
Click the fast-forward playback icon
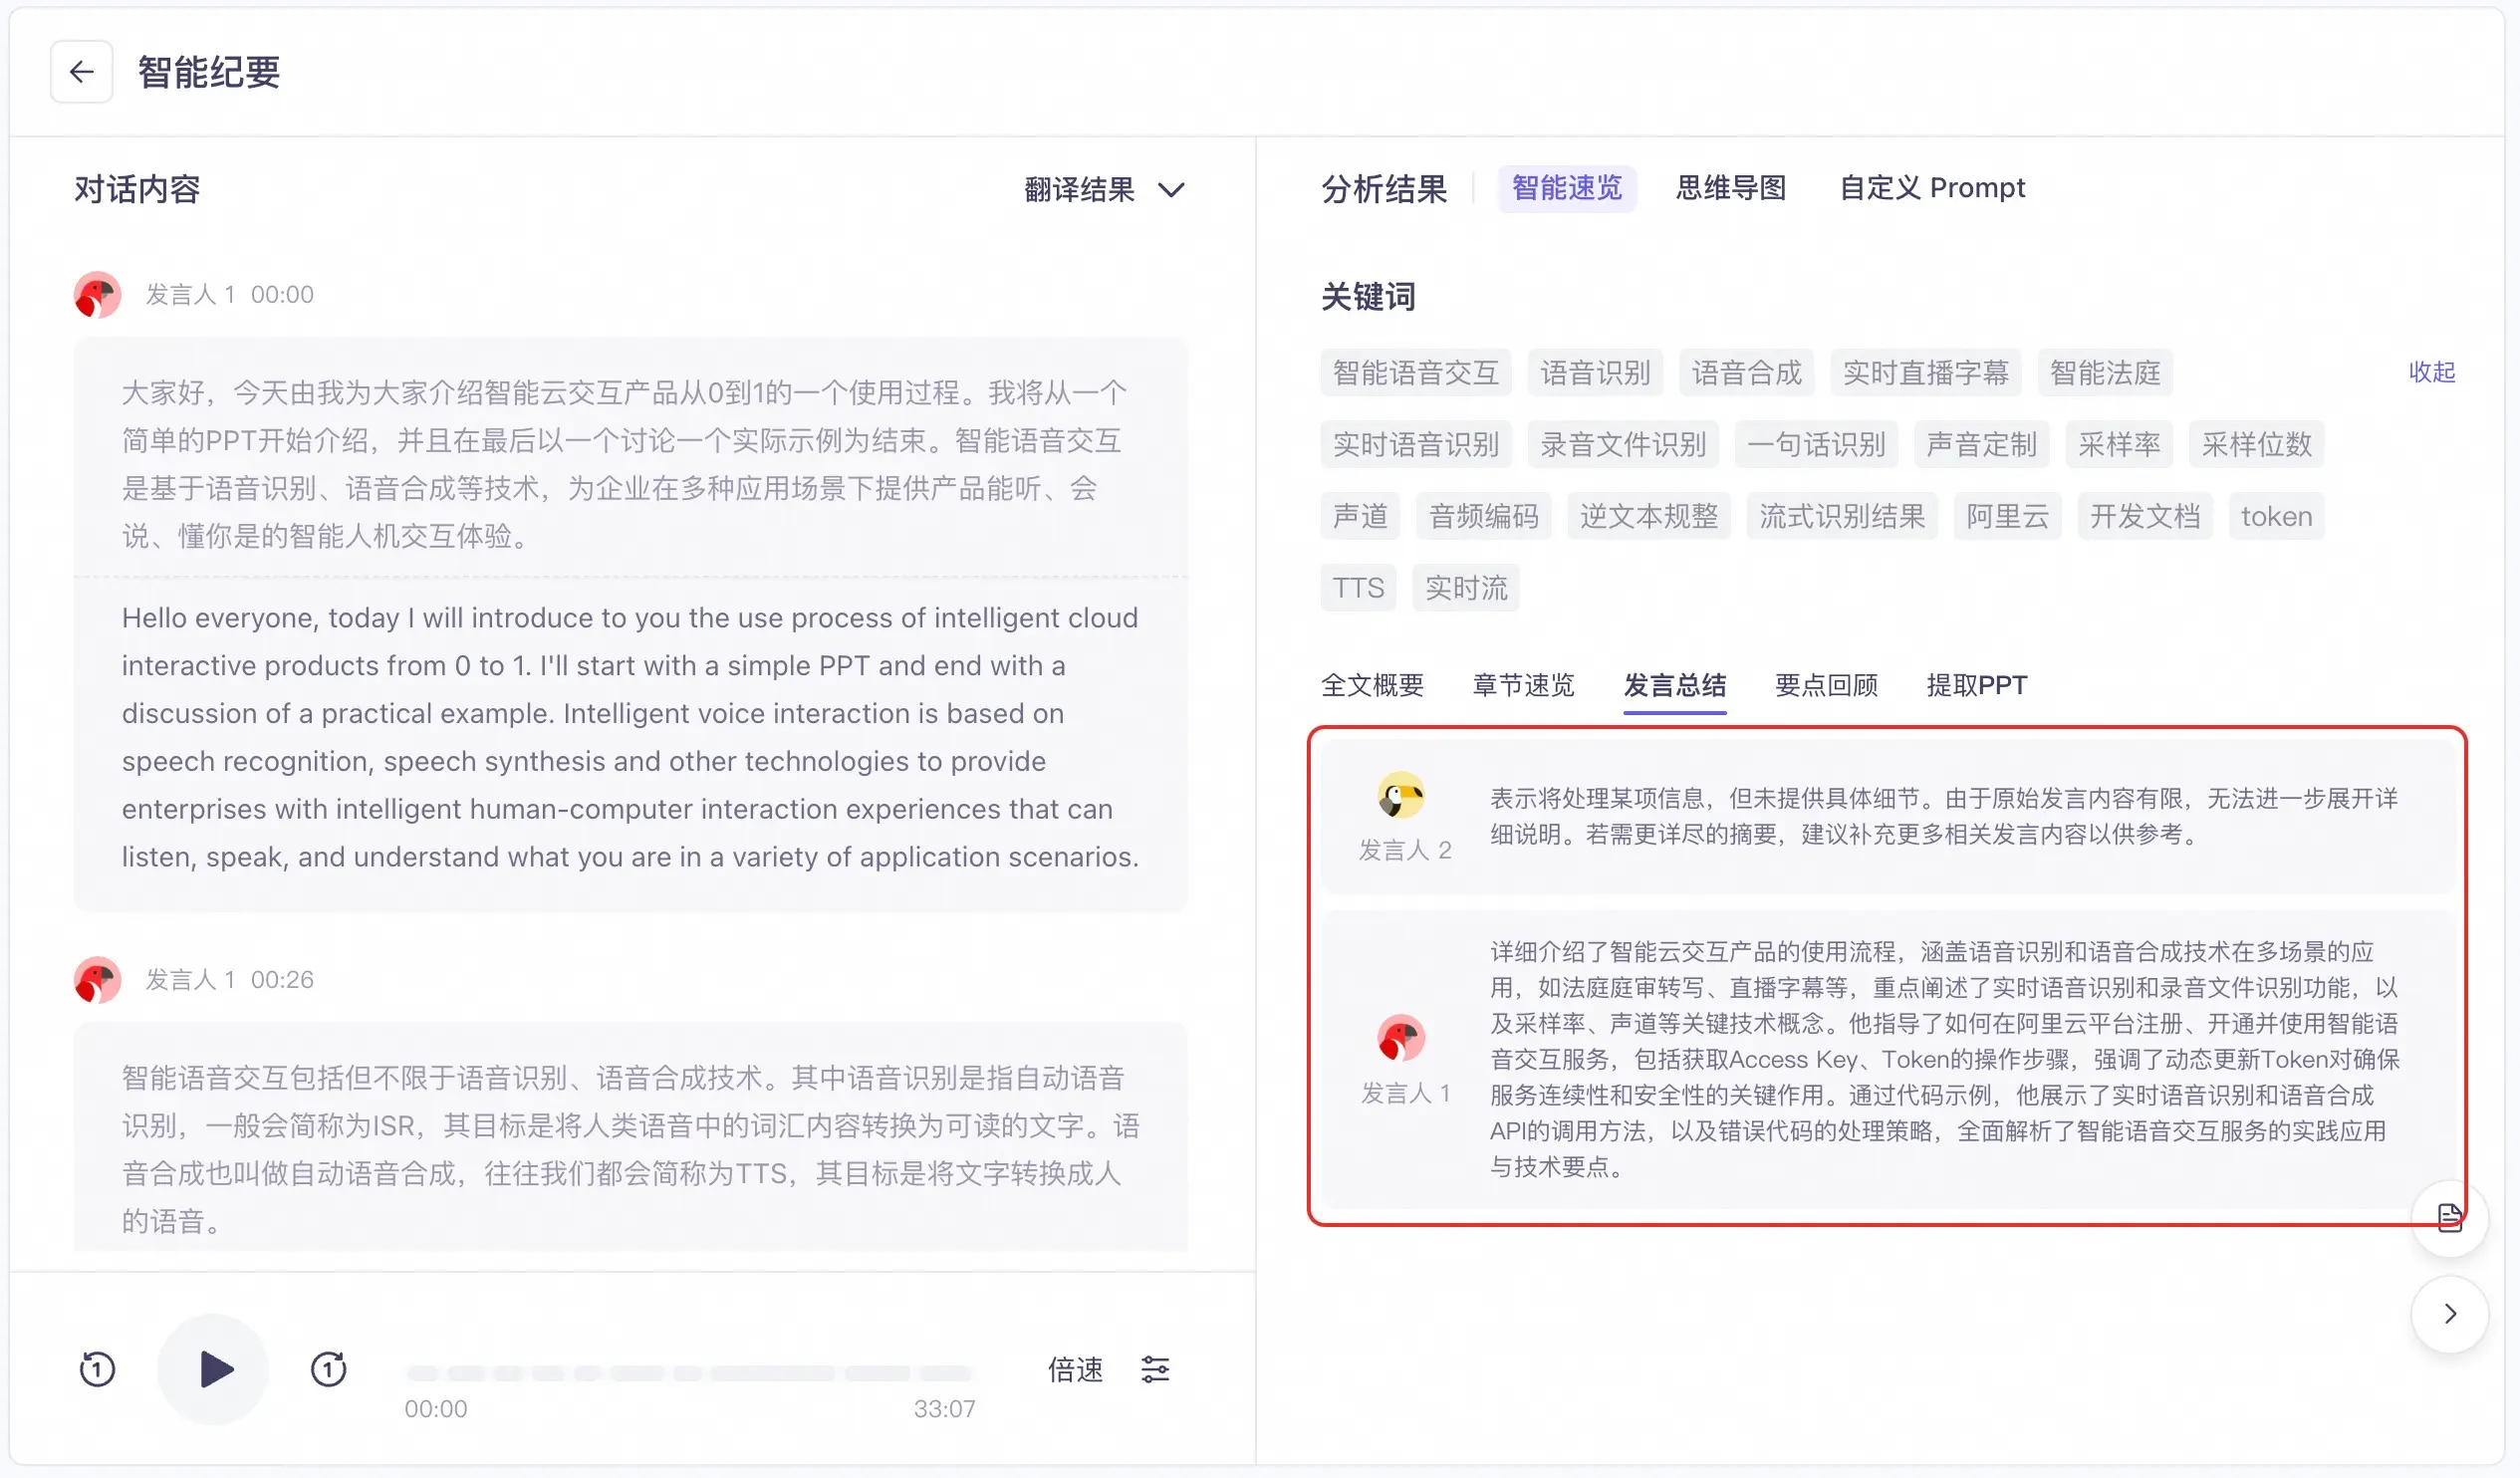point(328,1369)
